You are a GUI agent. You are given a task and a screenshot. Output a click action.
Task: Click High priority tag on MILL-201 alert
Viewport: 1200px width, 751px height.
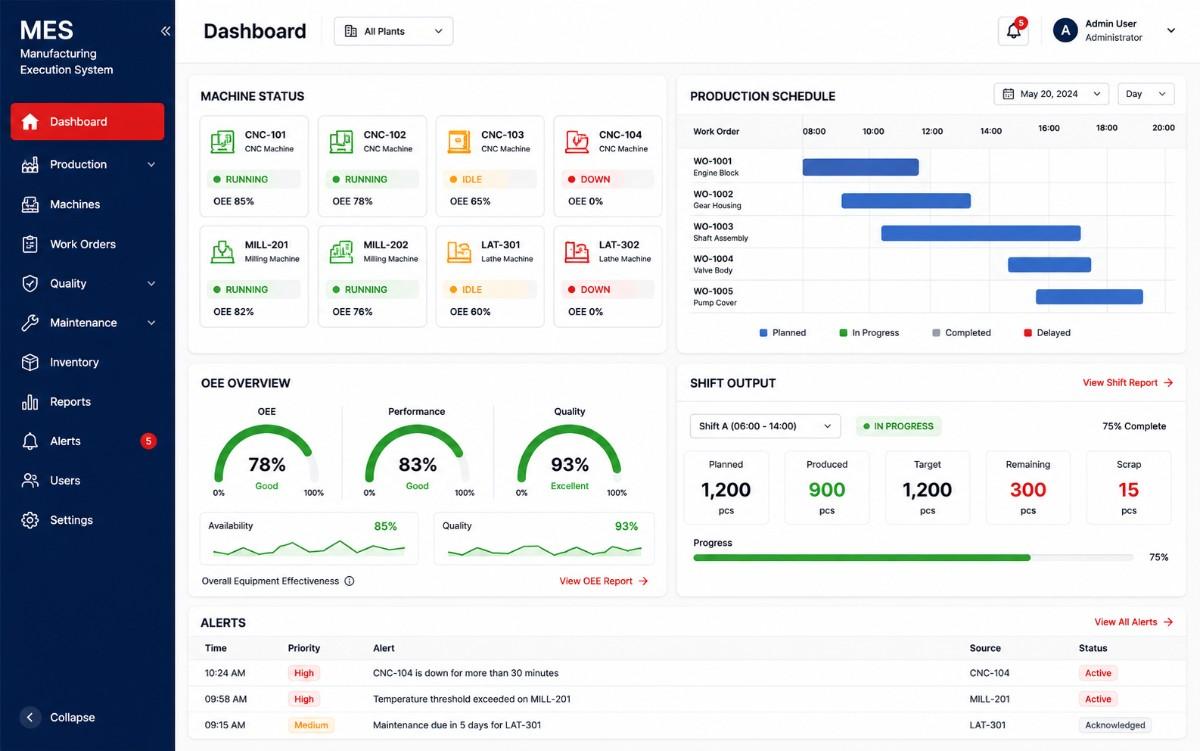coord(304,699)
